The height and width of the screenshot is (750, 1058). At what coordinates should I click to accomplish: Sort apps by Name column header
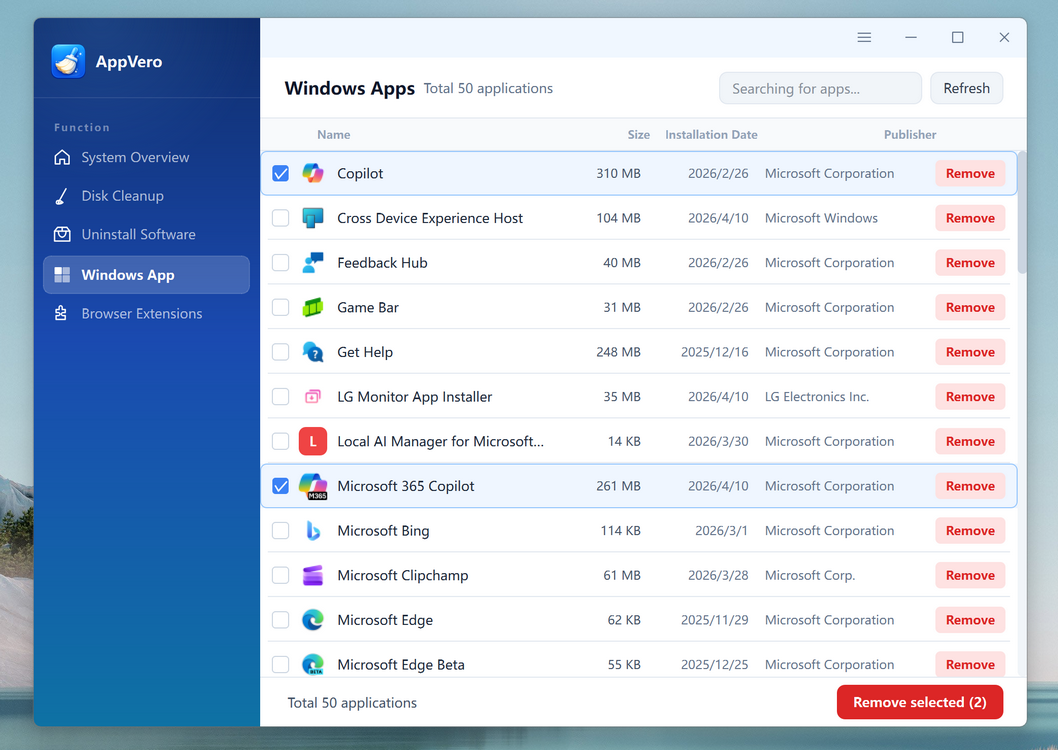pyautogui.click(x=333, y=135)
